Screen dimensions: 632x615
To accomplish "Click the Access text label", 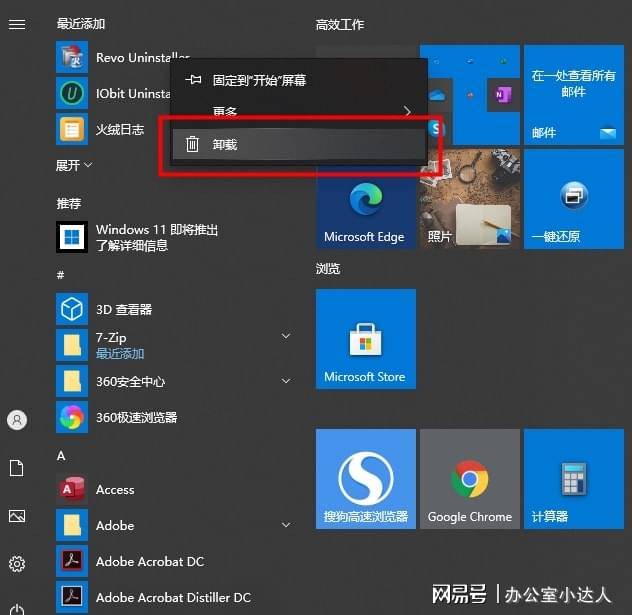I will click(x=115, y=490).
